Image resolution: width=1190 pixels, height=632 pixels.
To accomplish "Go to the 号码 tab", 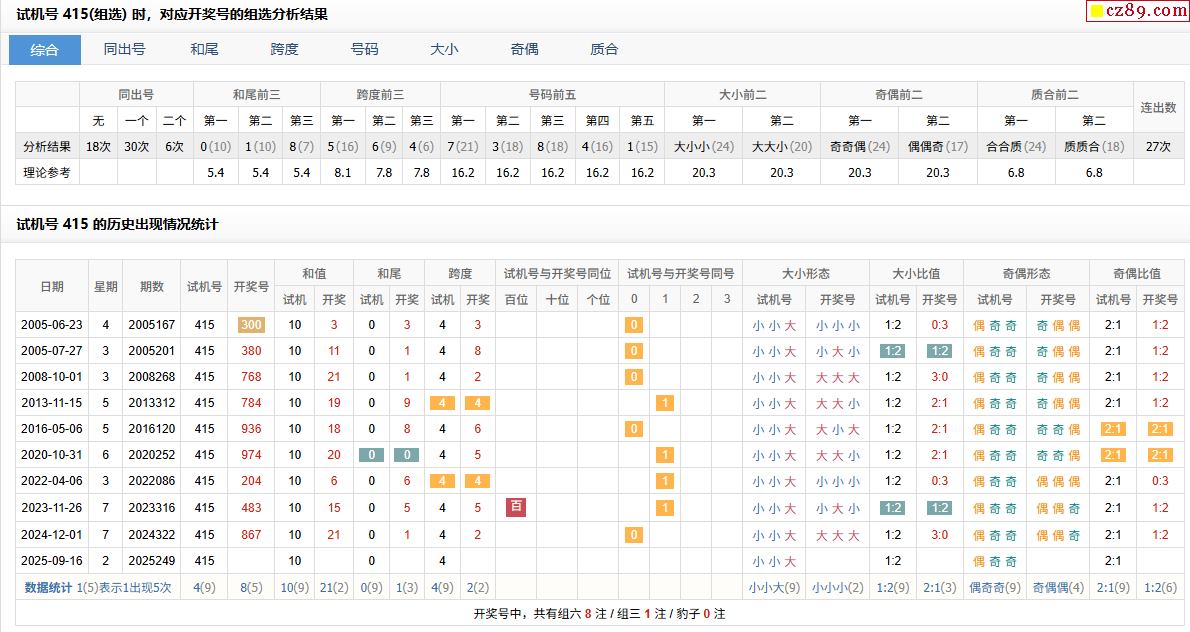I will [365, 50].
